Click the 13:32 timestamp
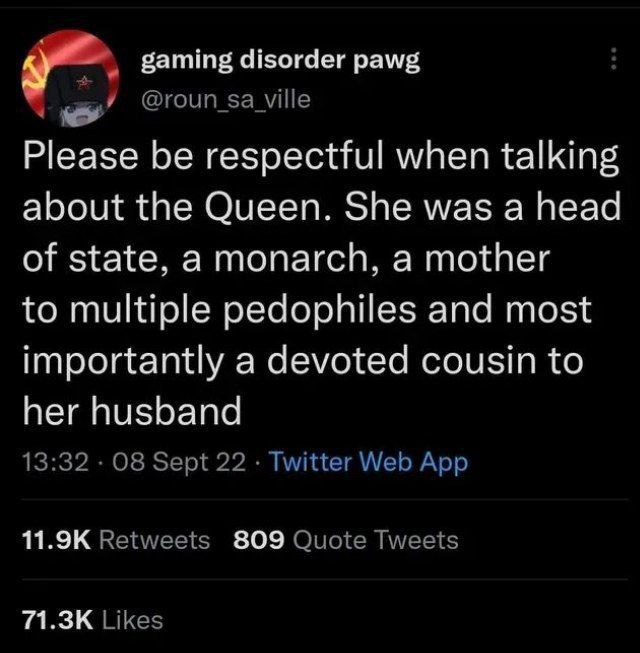Image resolution: width=640 pixels, height=653 pixels. (55, 462)
